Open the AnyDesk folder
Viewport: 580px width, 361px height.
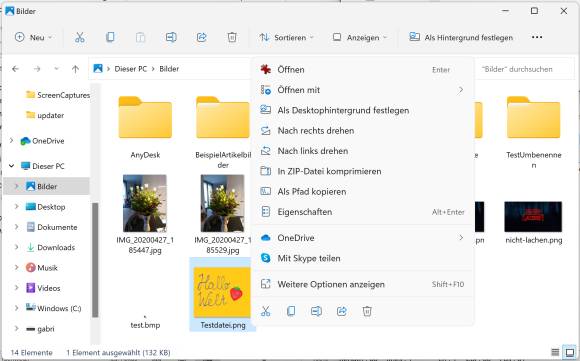point(145,127)
